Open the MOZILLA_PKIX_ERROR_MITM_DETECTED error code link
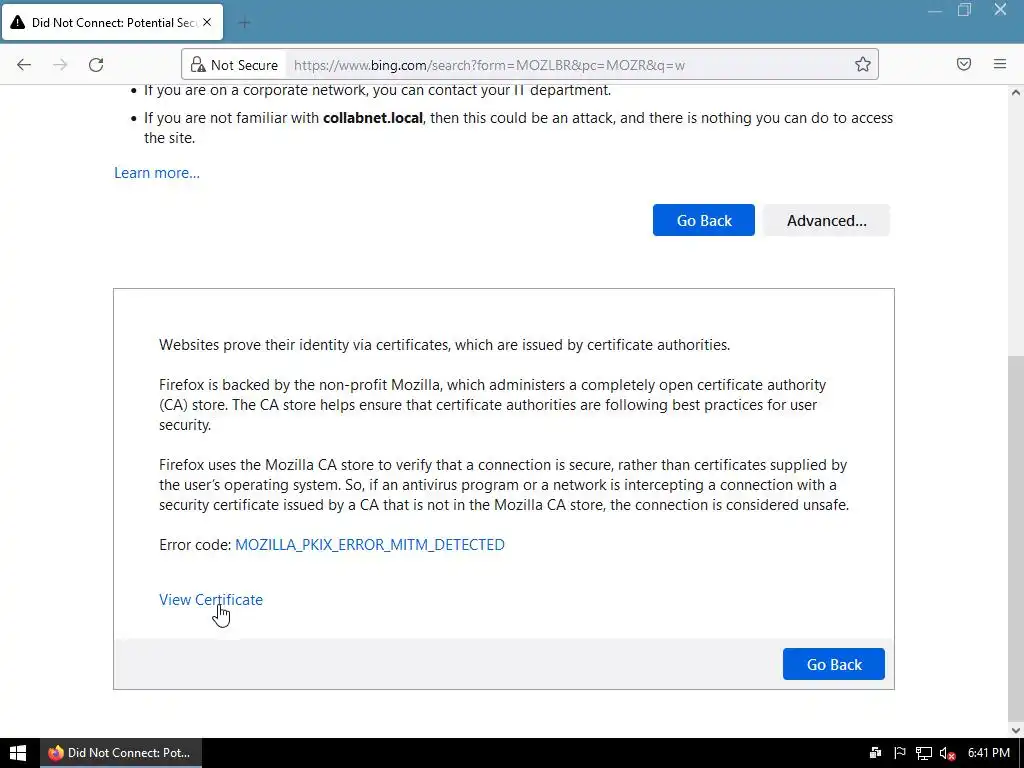The image size is (1024, 768). [x=370, y=545]
